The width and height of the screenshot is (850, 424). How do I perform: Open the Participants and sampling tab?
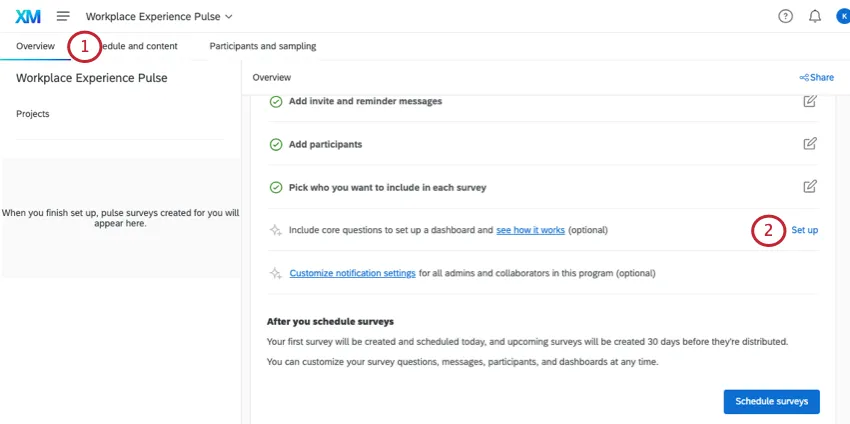coord(262,46)
